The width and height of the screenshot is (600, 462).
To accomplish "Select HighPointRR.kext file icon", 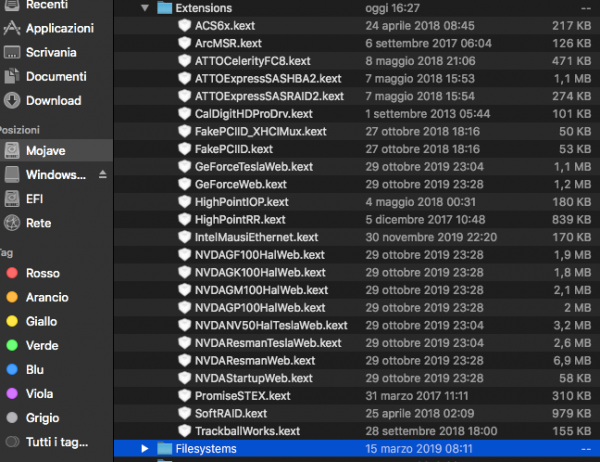I will tap(184, 219).
